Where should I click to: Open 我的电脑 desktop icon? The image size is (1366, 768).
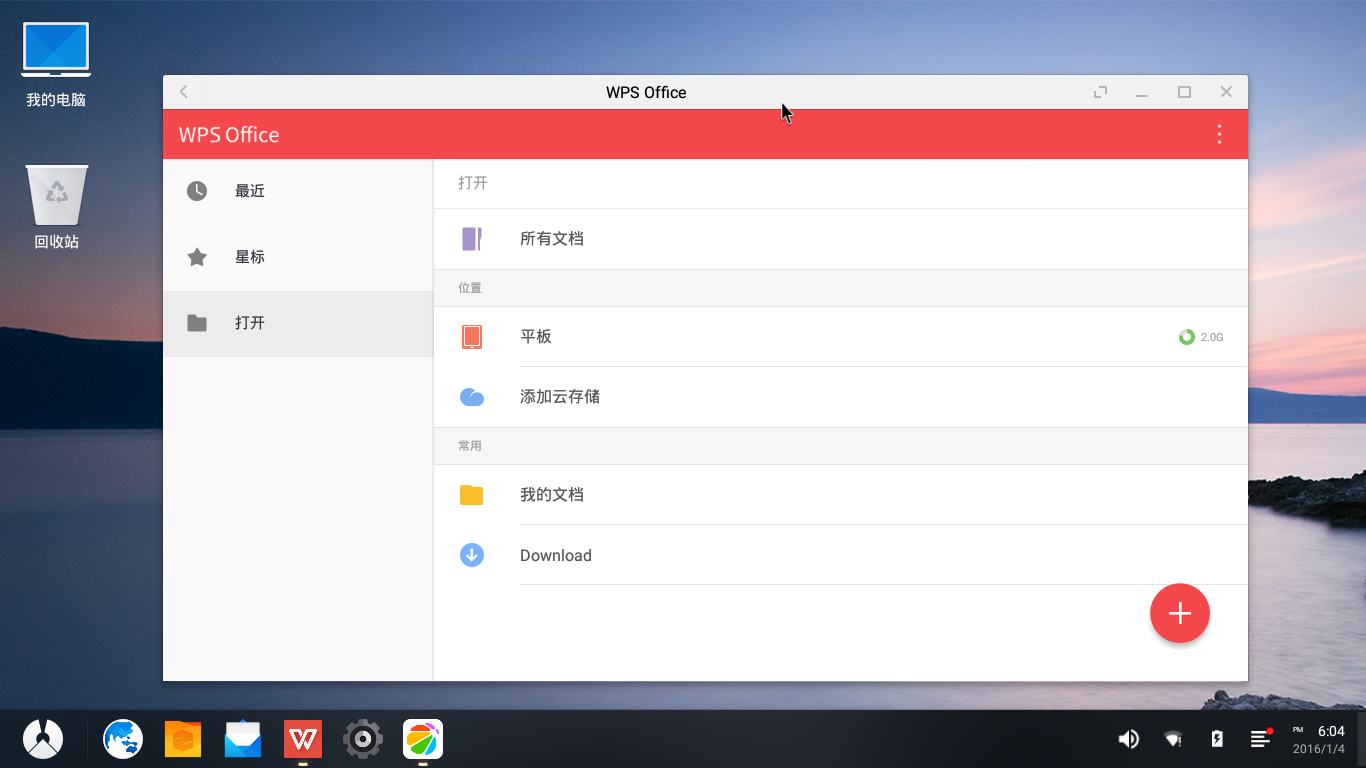click(56, 64)
